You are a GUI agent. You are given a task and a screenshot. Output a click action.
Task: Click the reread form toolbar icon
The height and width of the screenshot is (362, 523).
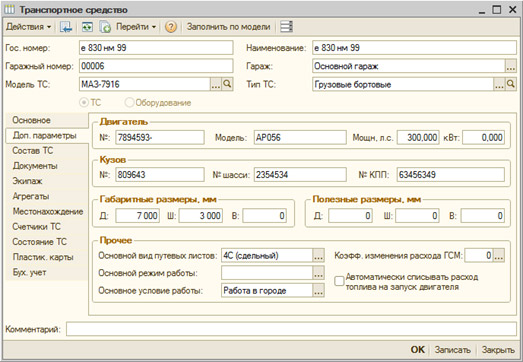coord(87,27)
